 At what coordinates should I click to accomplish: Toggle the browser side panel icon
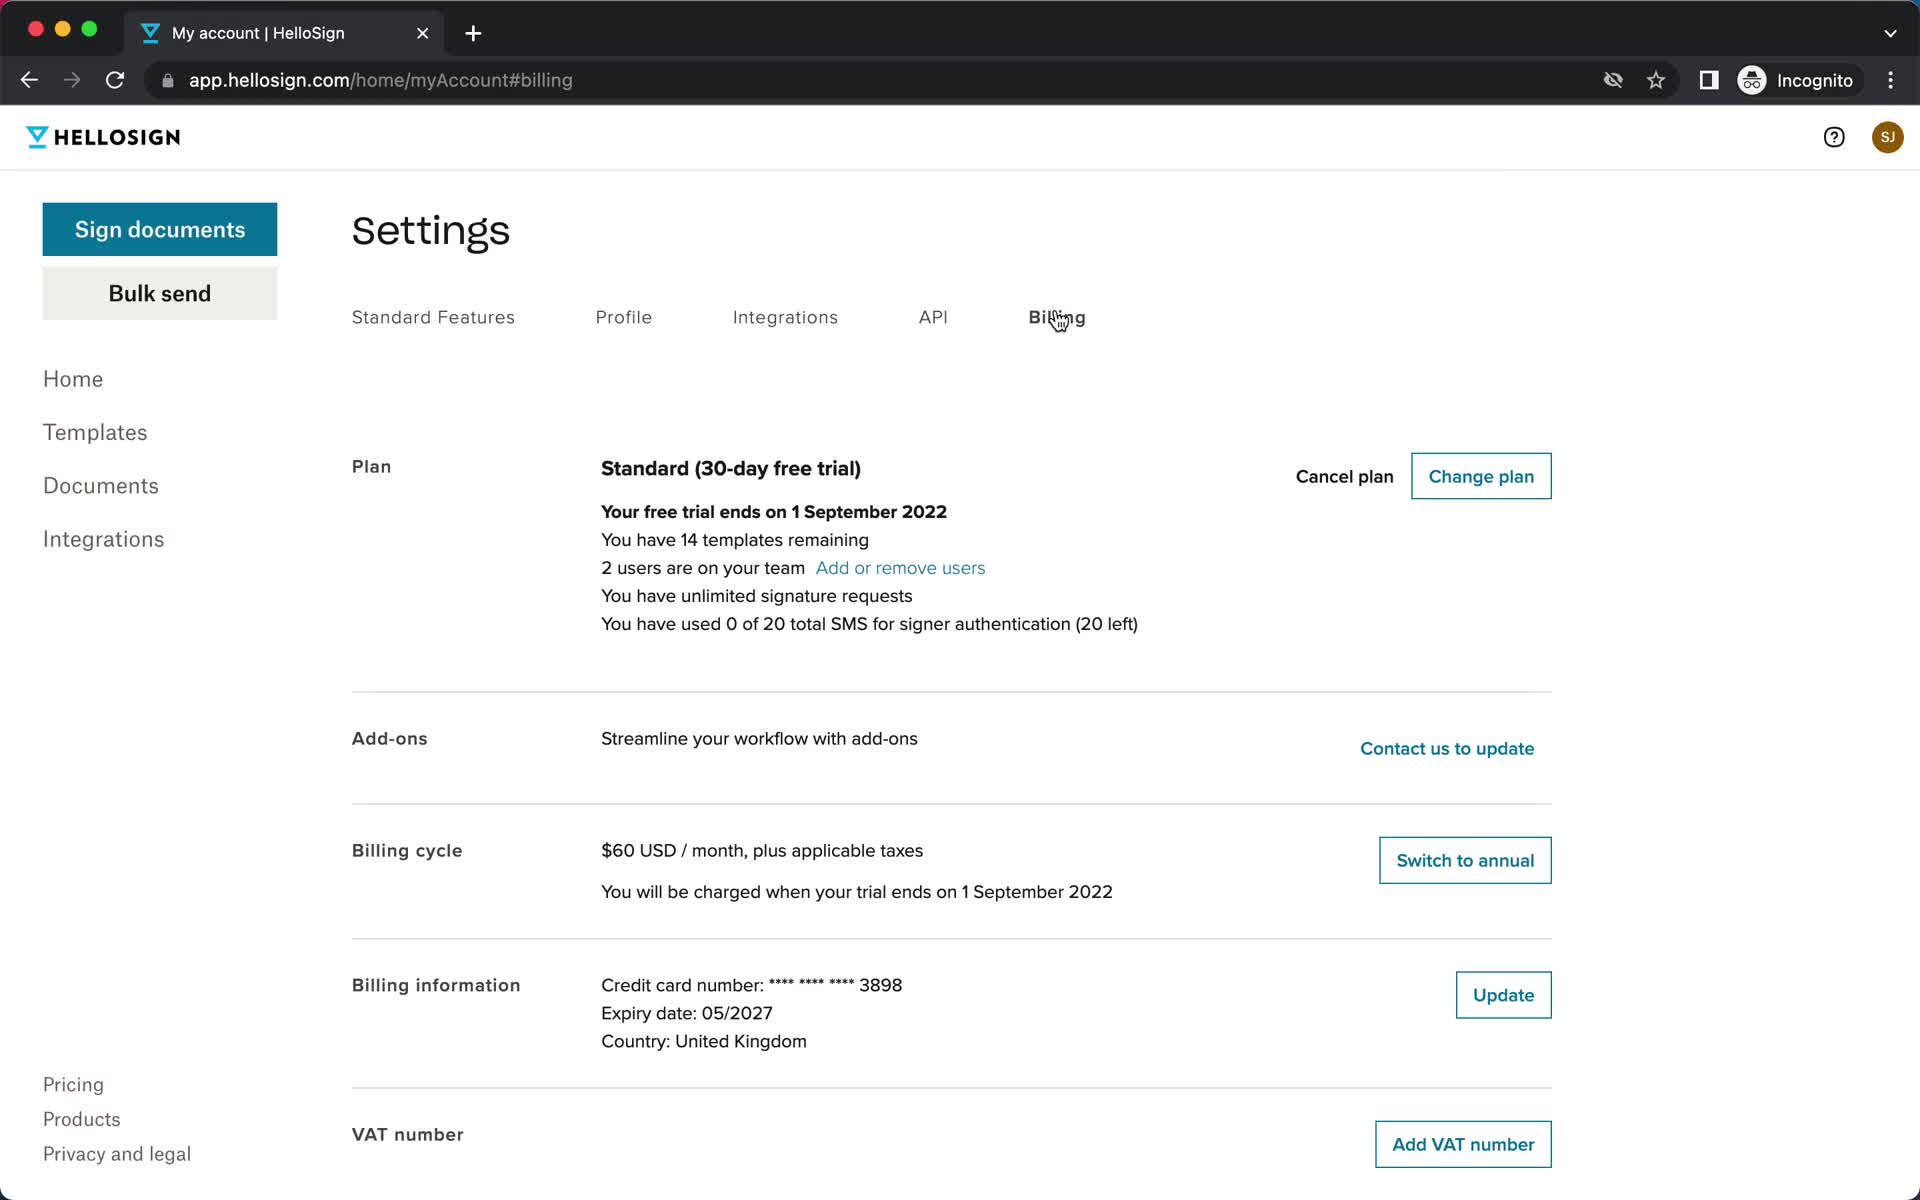(x=1709, y=80)
